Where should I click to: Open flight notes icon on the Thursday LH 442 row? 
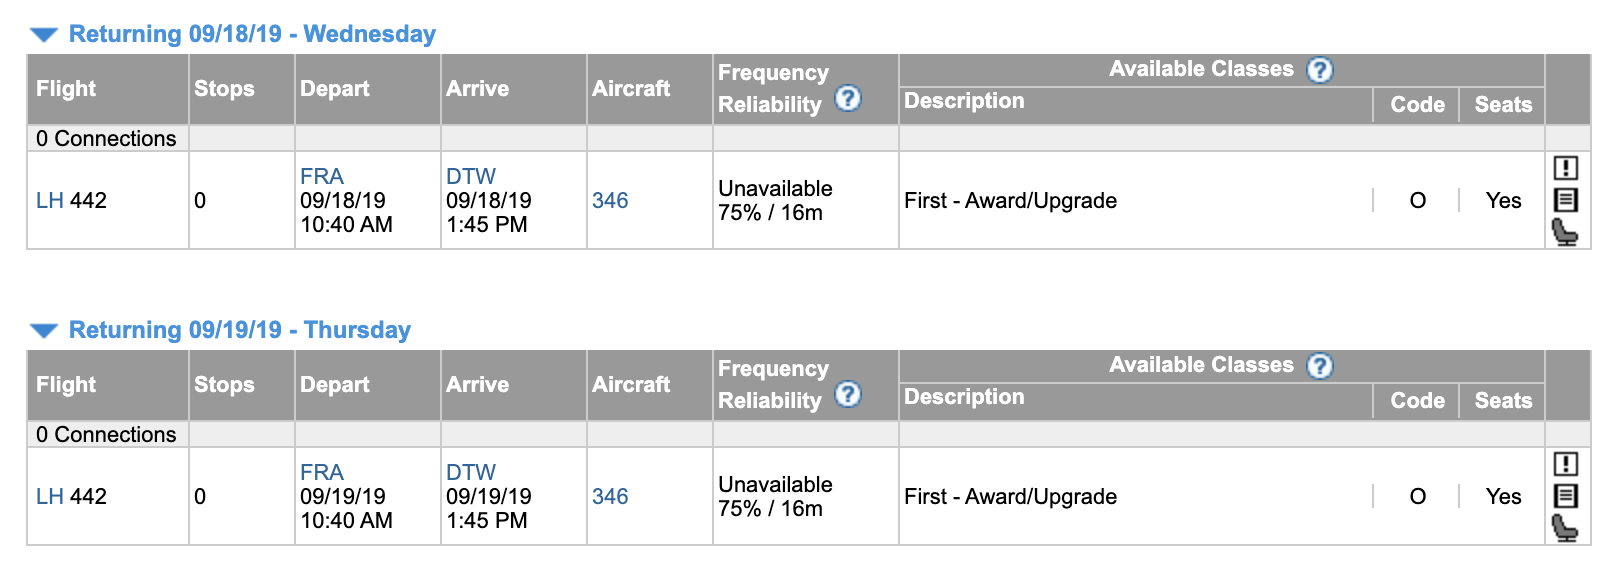tap(1566, 496)
